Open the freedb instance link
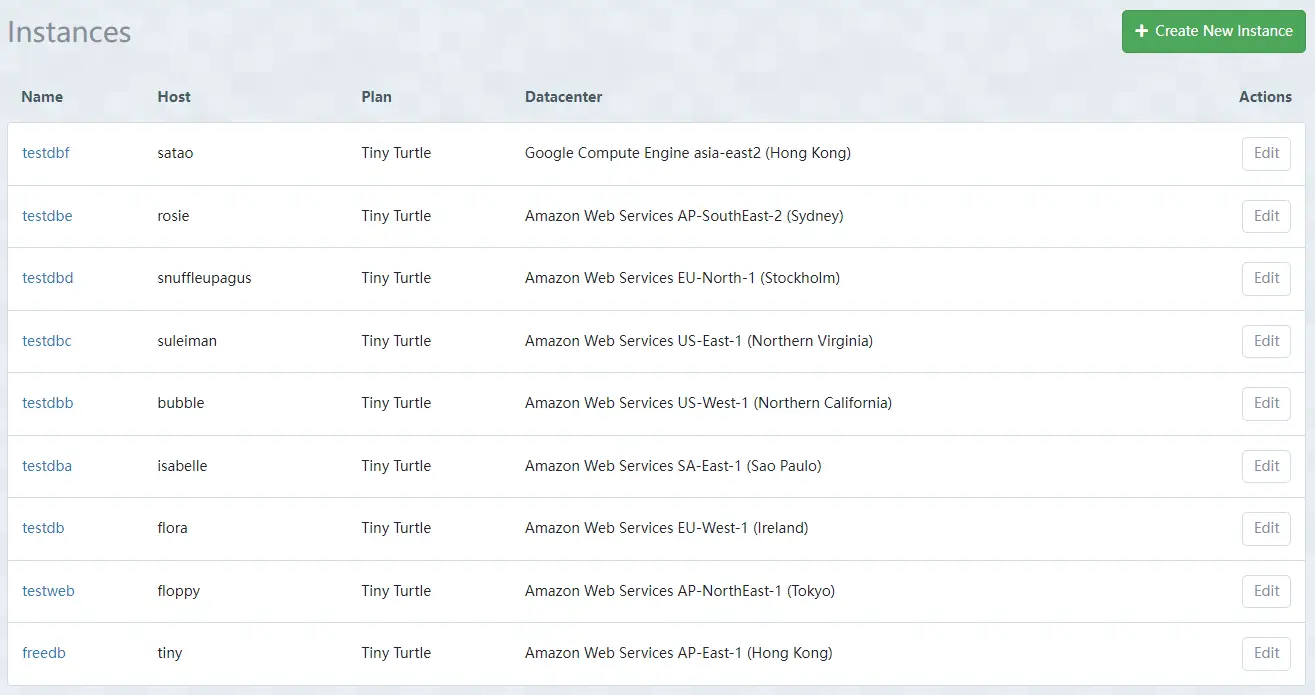 (x=44, y=653)
